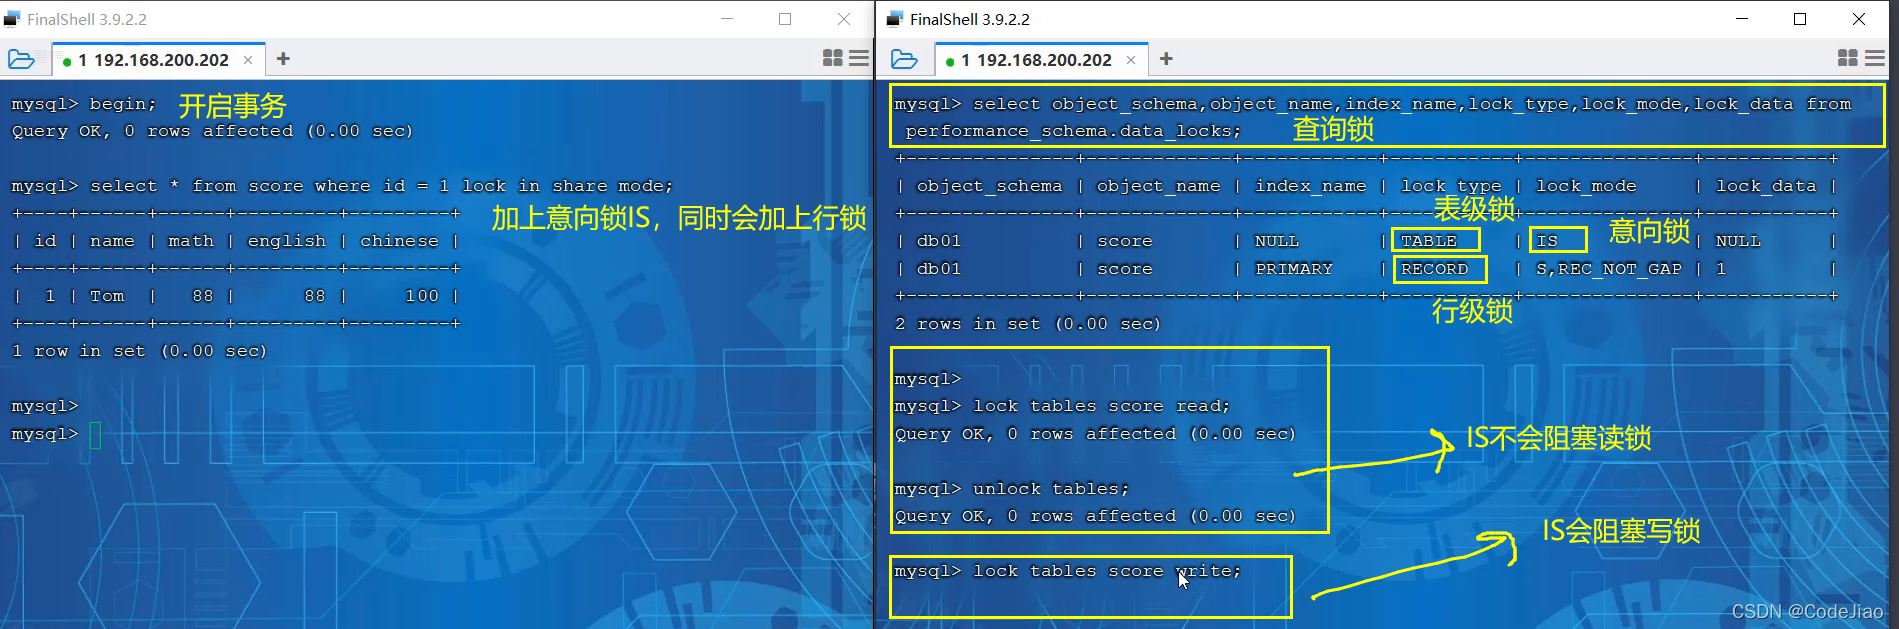Select the 192.168.200.202 tab in left window
Viewport: 1899px width, 629px height.
158,60
